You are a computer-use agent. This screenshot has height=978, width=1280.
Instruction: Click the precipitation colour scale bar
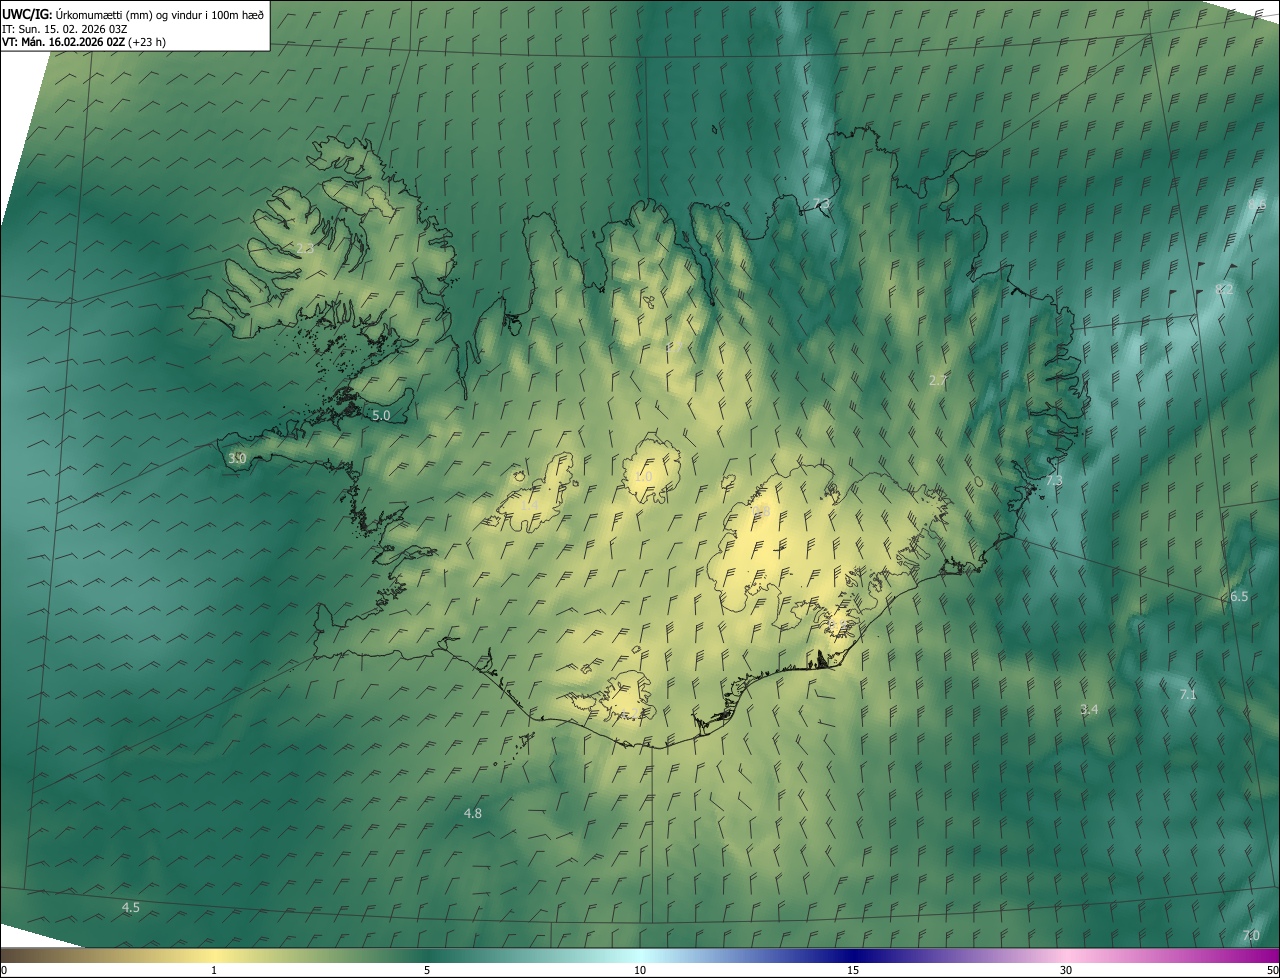640,955
